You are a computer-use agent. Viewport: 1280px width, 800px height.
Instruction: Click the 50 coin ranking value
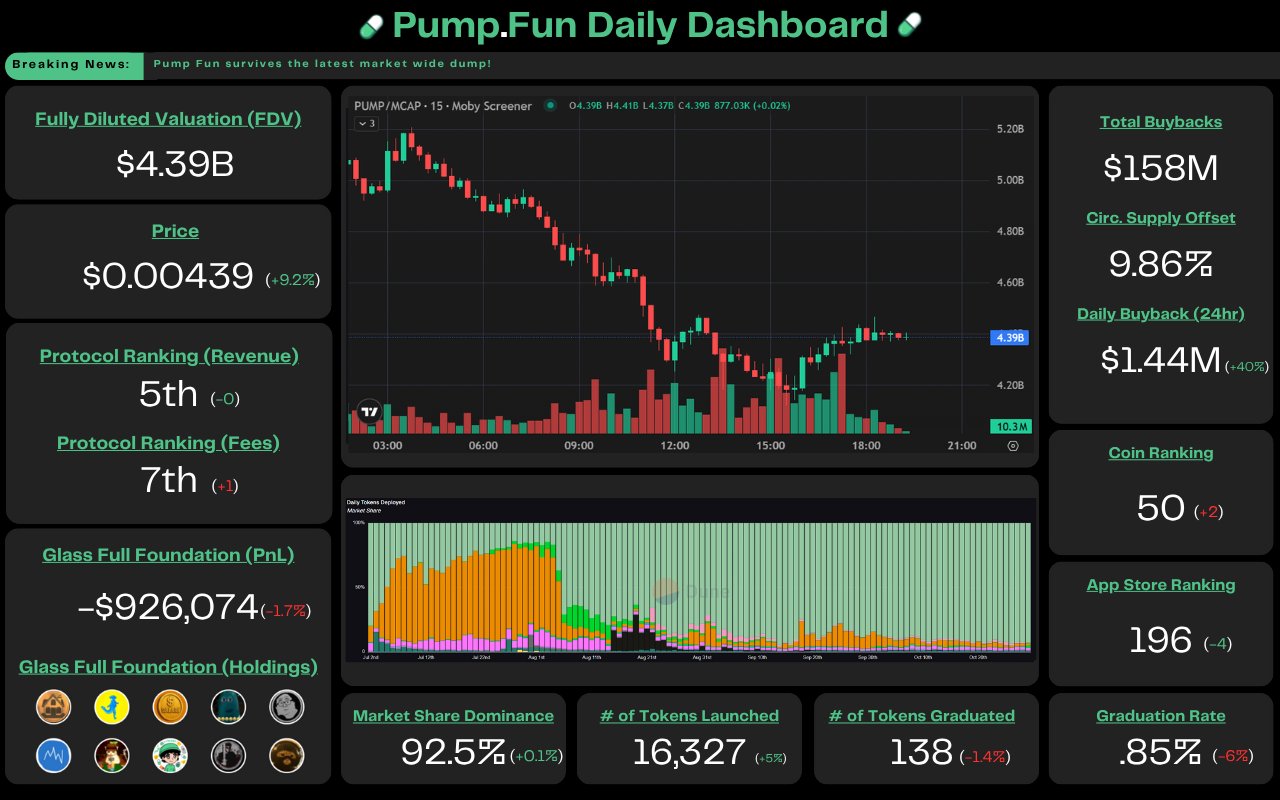[1161, 508]
